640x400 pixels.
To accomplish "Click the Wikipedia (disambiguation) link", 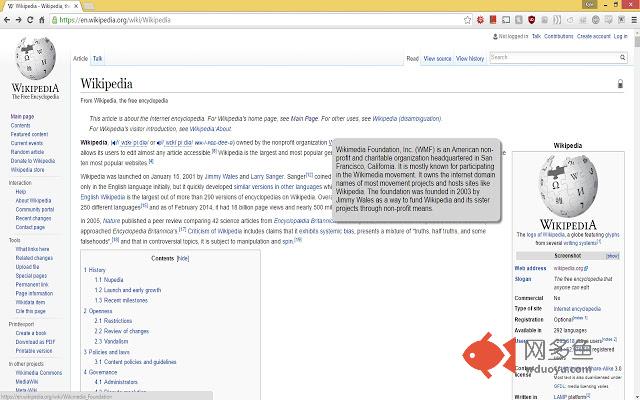I will tap(407, 119).
